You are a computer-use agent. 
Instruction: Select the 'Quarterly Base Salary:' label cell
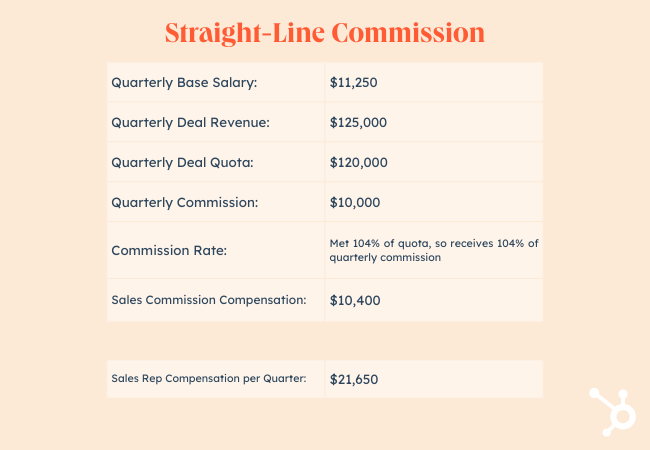(x=184, y=82)
